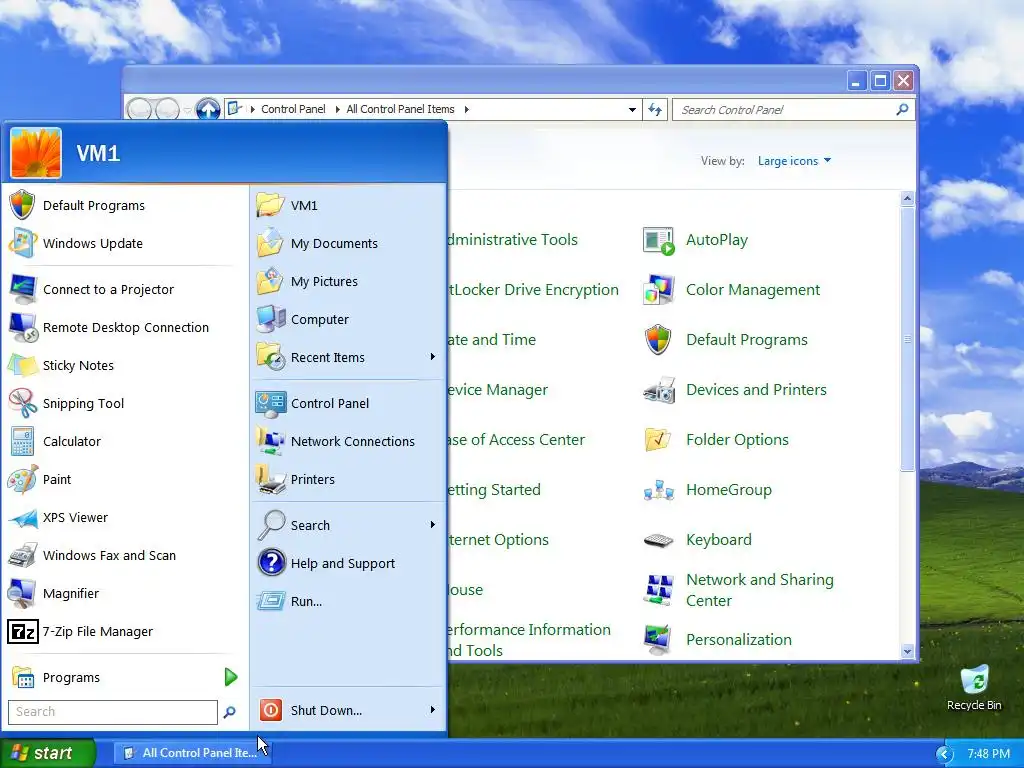Open Personalization icon in Control Panel
The image size is (1024, 768).
tap(658, 639)
